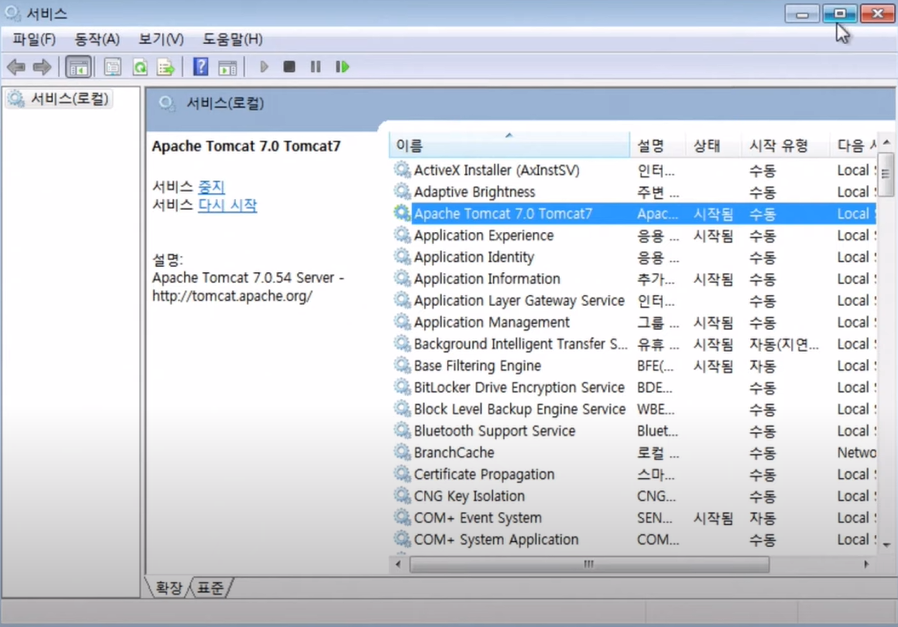Click the 다시 시작 service link

(227, 205)
